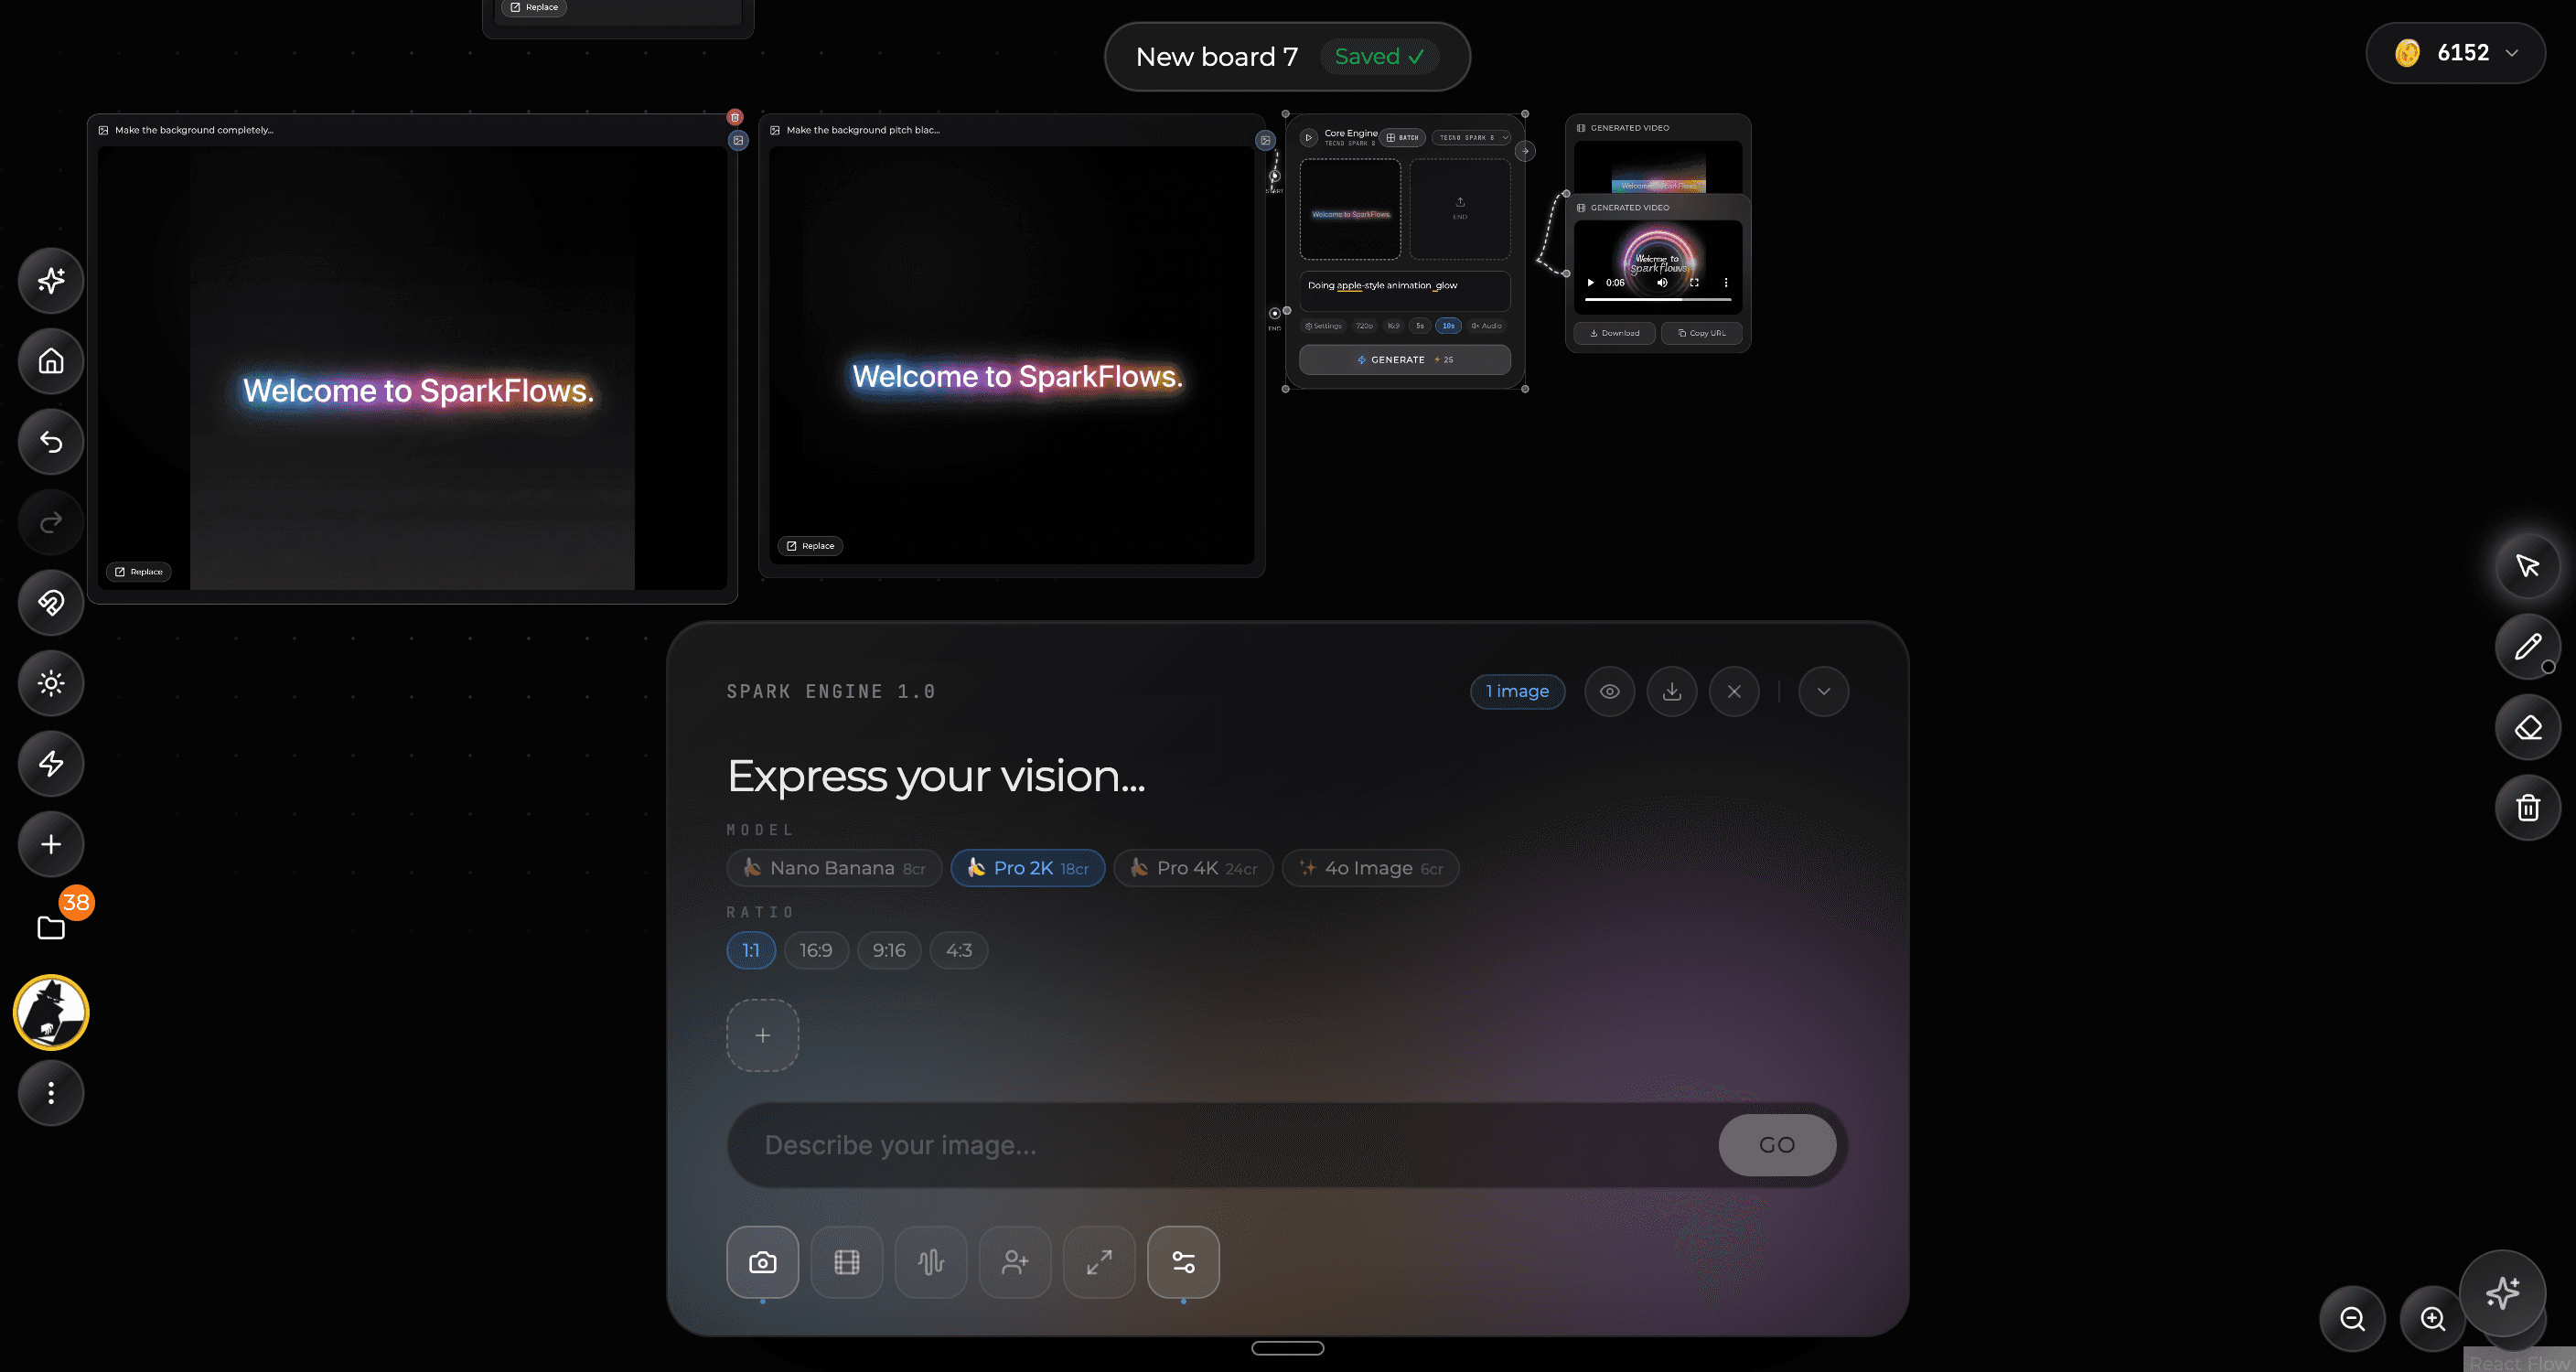Select the camera capture tool

(x=762, y=1262)
